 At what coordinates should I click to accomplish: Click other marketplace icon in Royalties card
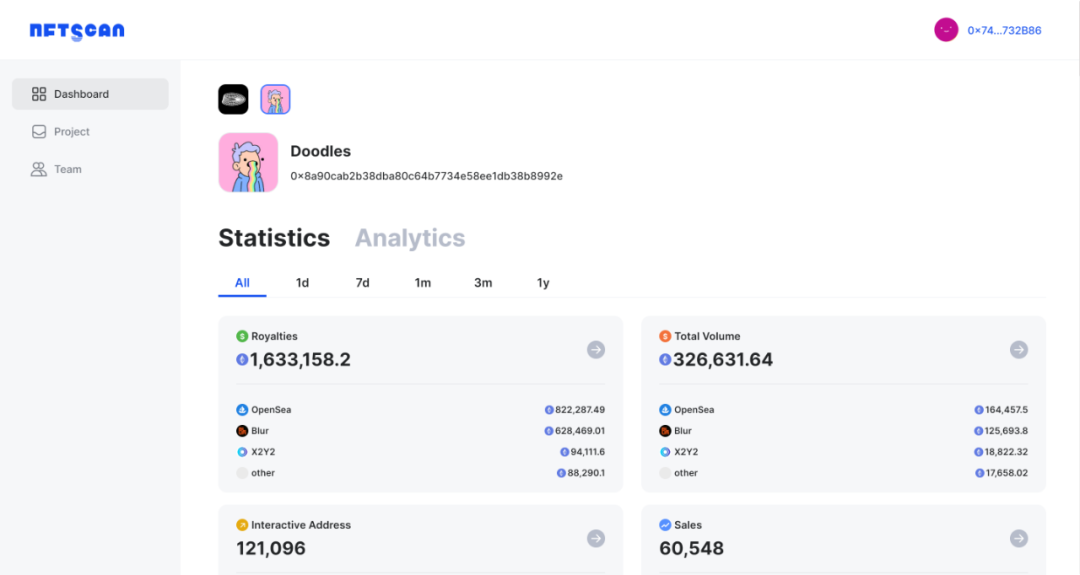242,473
